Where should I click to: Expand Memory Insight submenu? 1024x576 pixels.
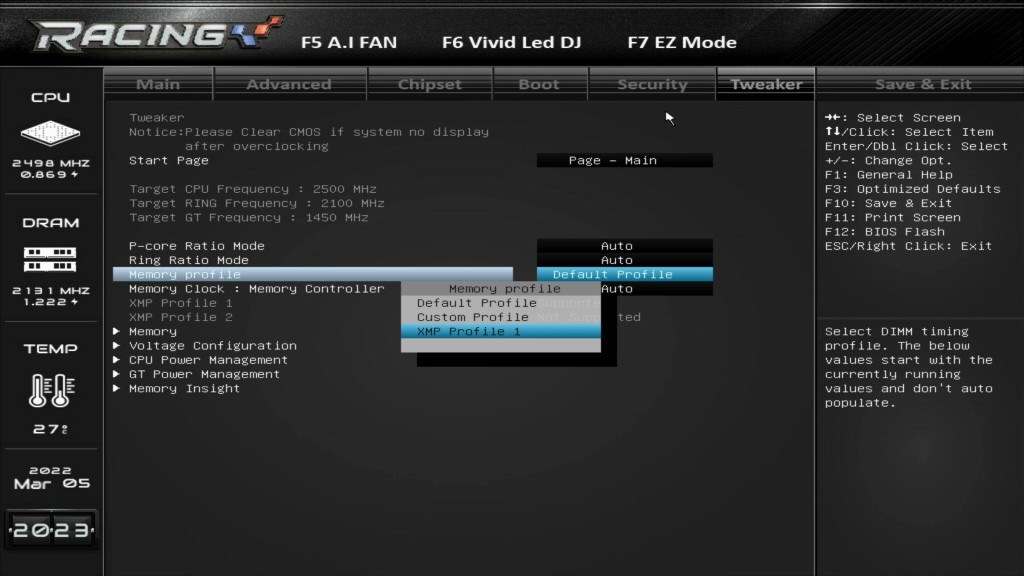[184, 389]
